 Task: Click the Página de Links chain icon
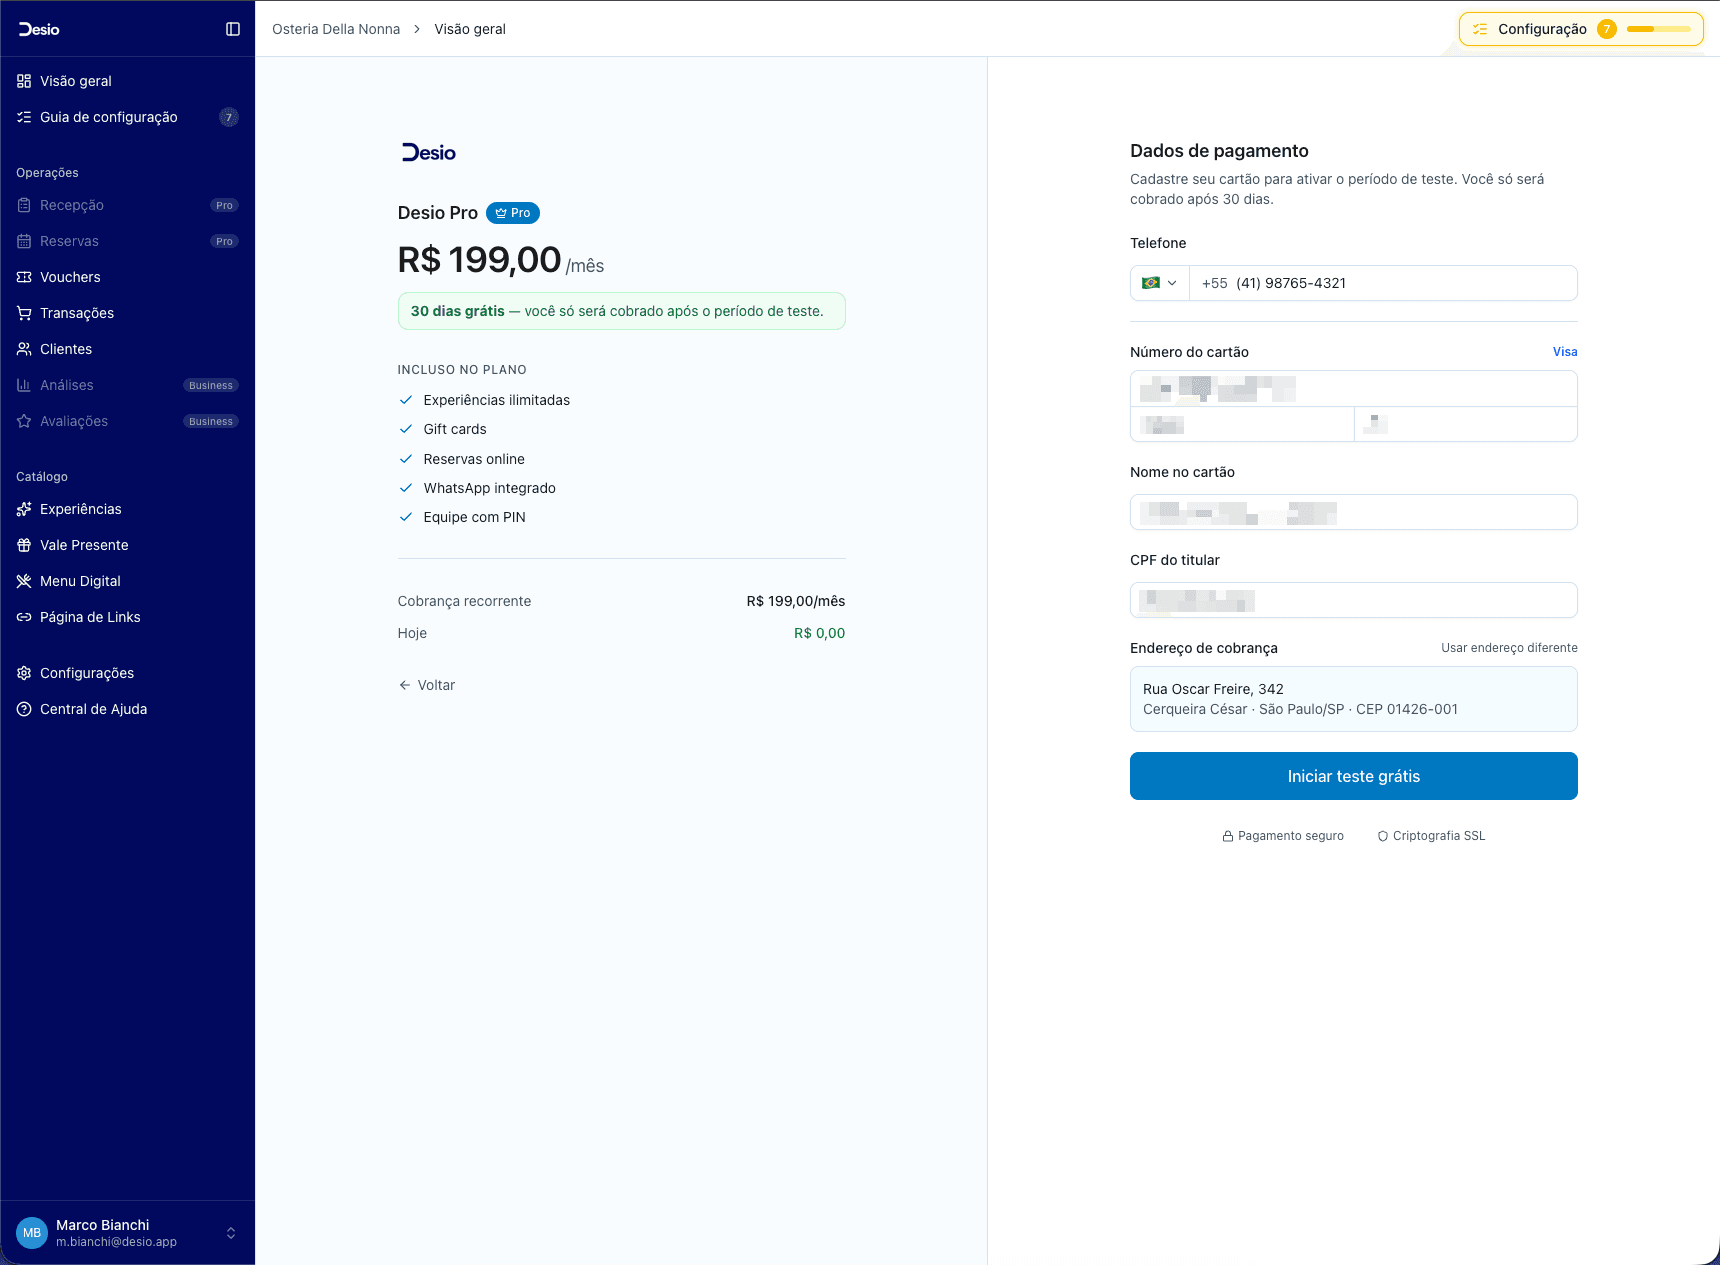[24, 617]
